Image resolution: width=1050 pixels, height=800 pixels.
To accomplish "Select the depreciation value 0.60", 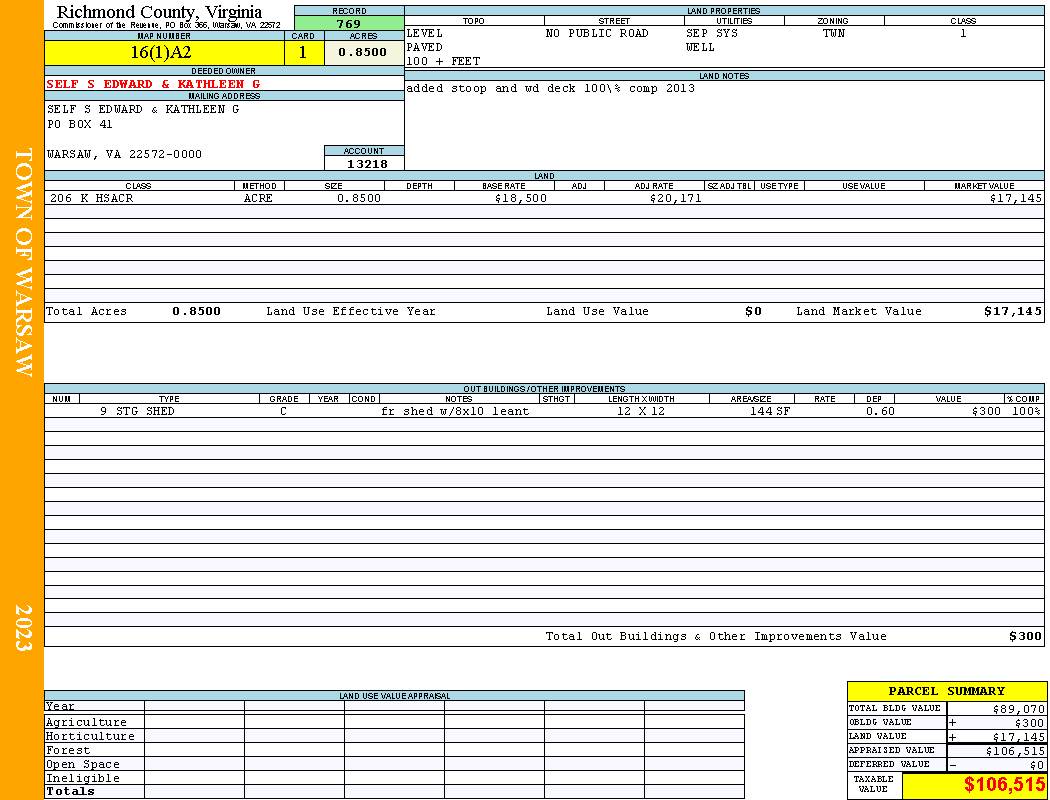I will pyautogui.click(x=880, y=411).
